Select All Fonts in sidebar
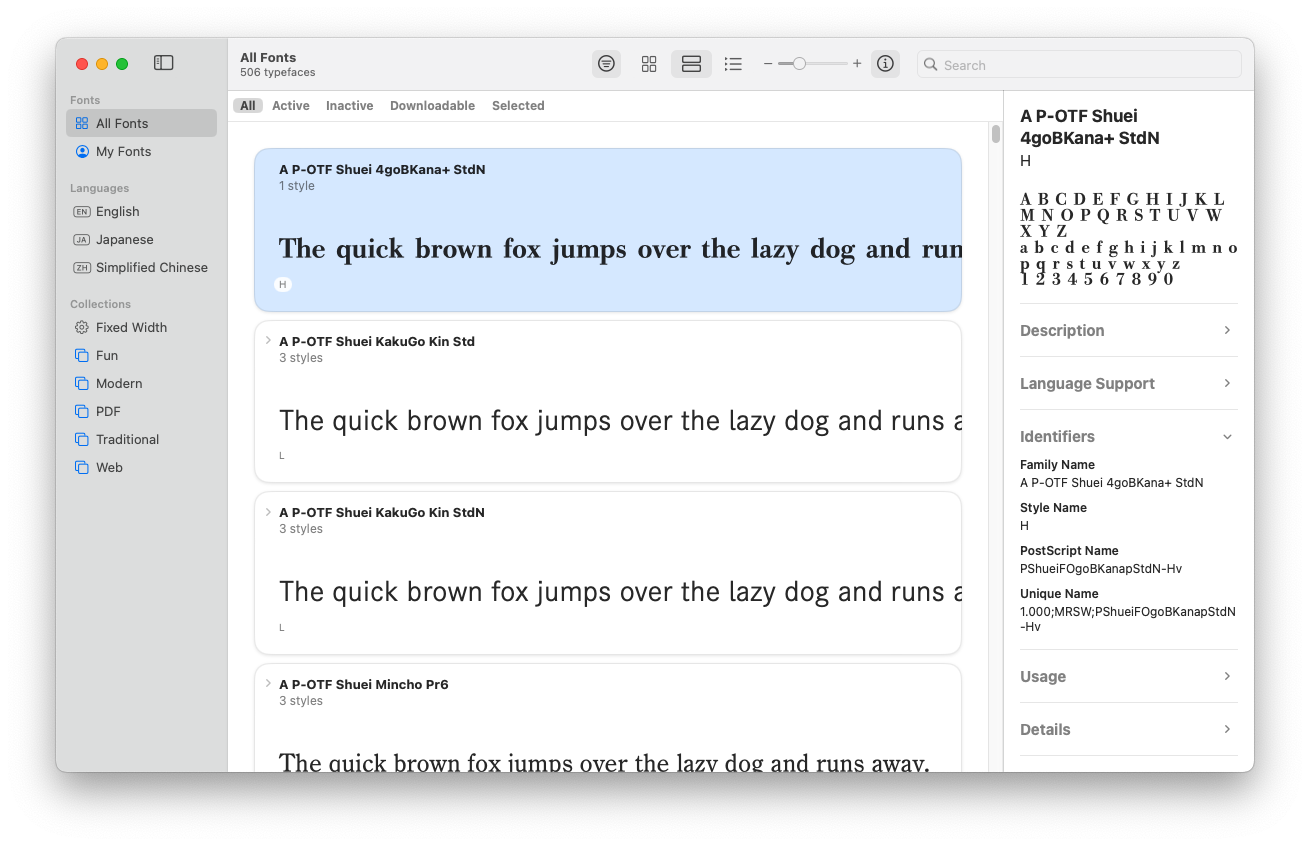 pyautogui.click(x=141, y=123)
